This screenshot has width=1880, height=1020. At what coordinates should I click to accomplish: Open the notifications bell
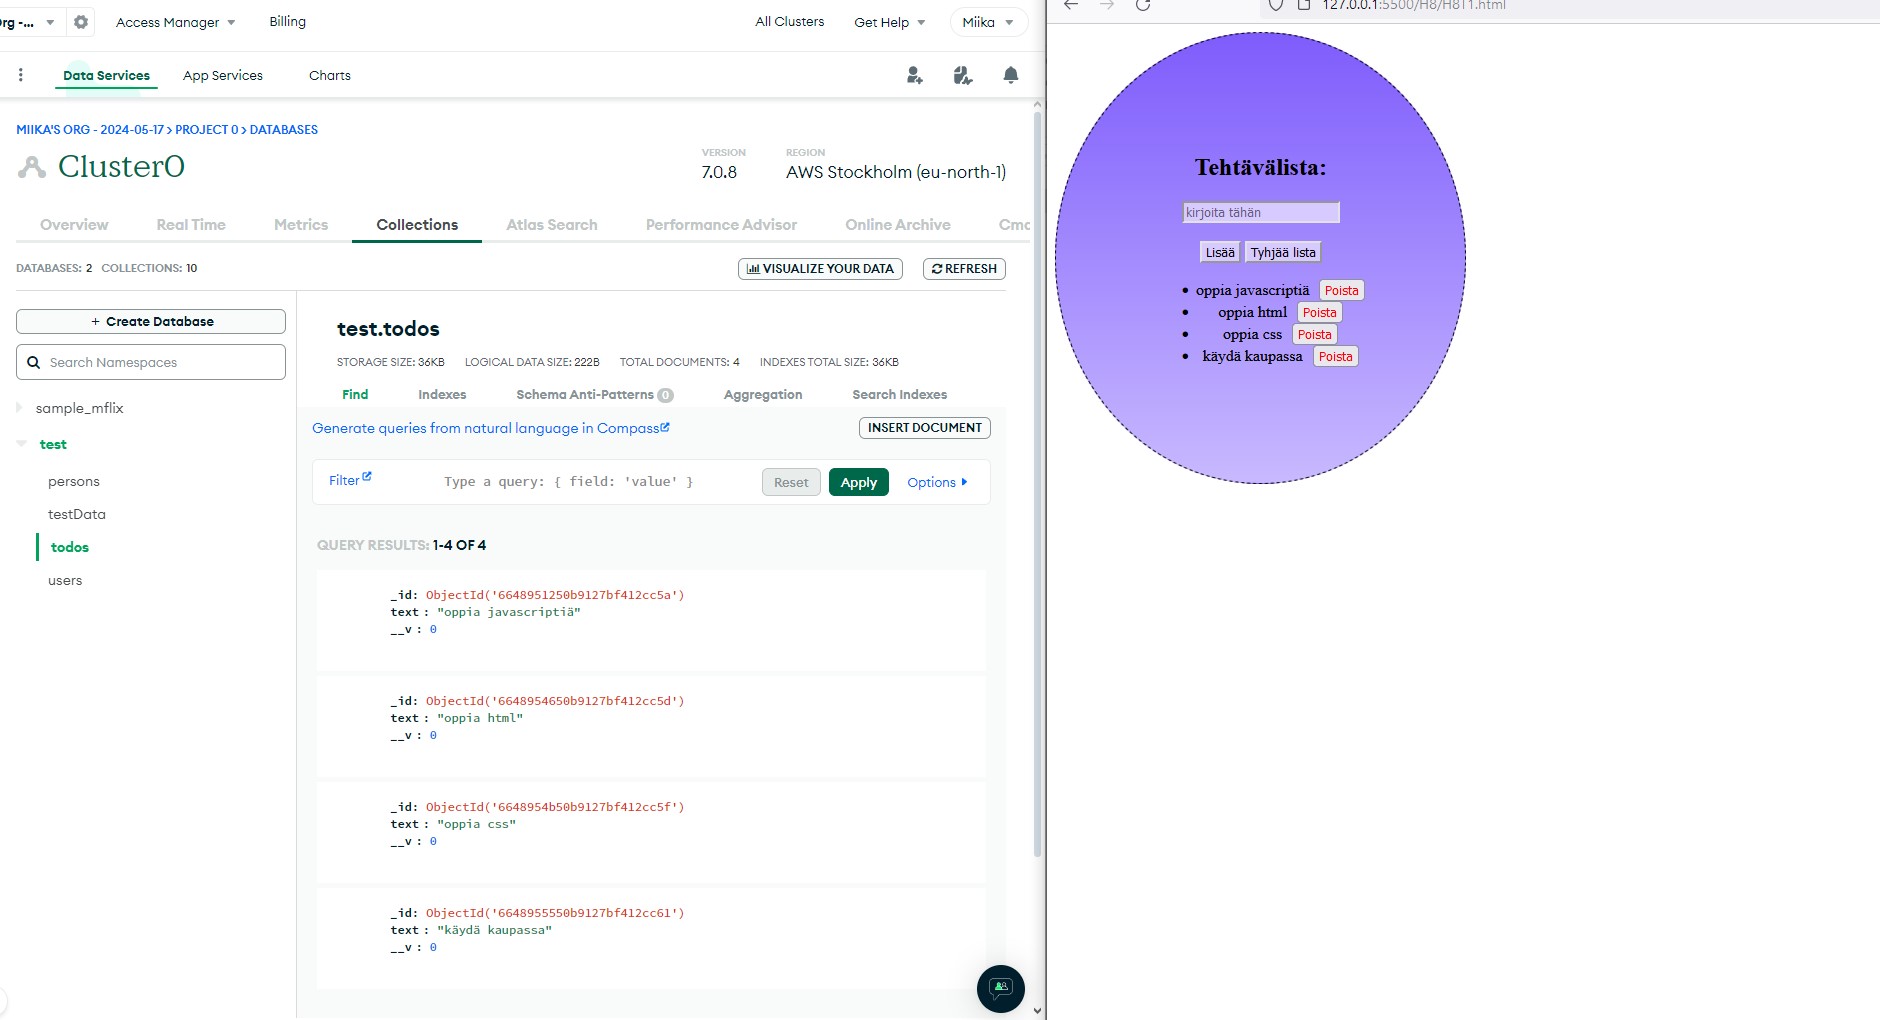[1010, 75]
